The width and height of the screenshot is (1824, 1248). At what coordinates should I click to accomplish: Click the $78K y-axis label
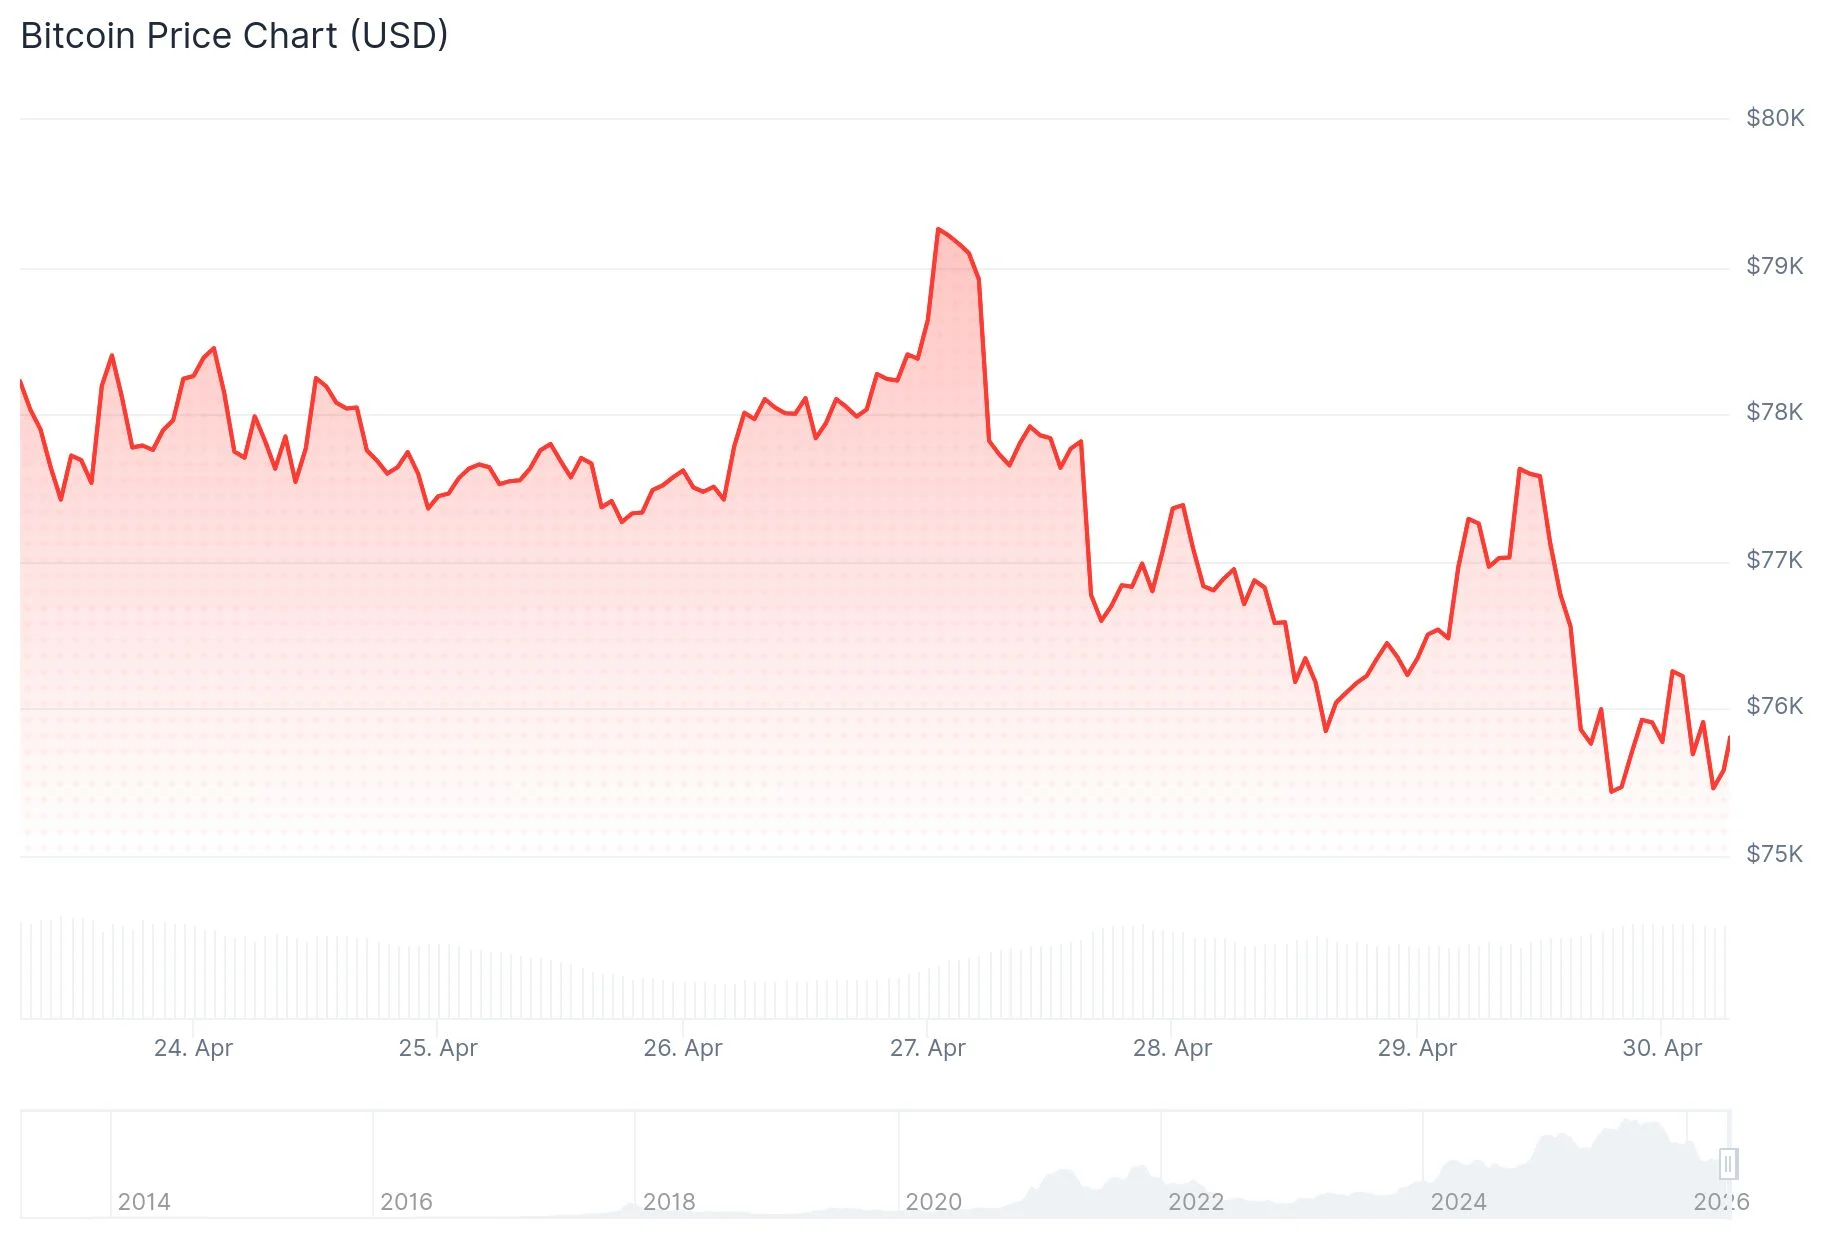(x=1775, y=412)
